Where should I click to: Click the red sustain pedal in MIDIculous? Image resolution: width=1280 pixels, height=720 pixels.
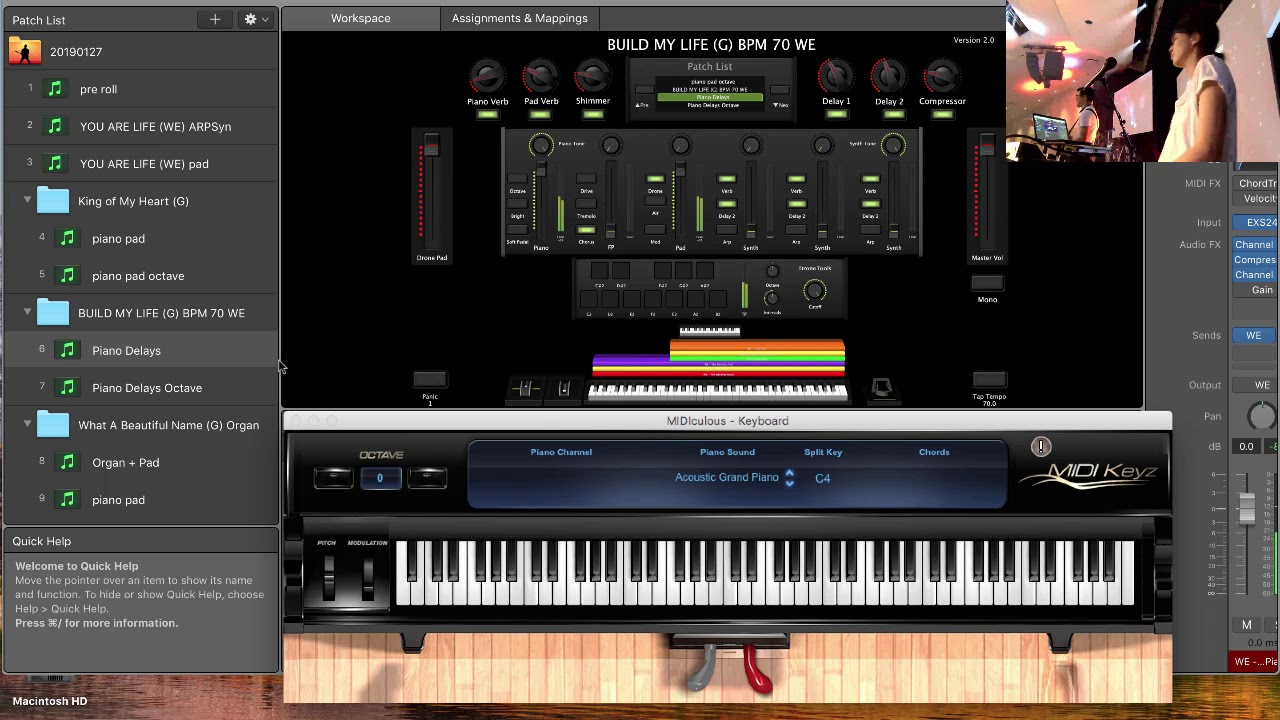(x=758, y=668)
